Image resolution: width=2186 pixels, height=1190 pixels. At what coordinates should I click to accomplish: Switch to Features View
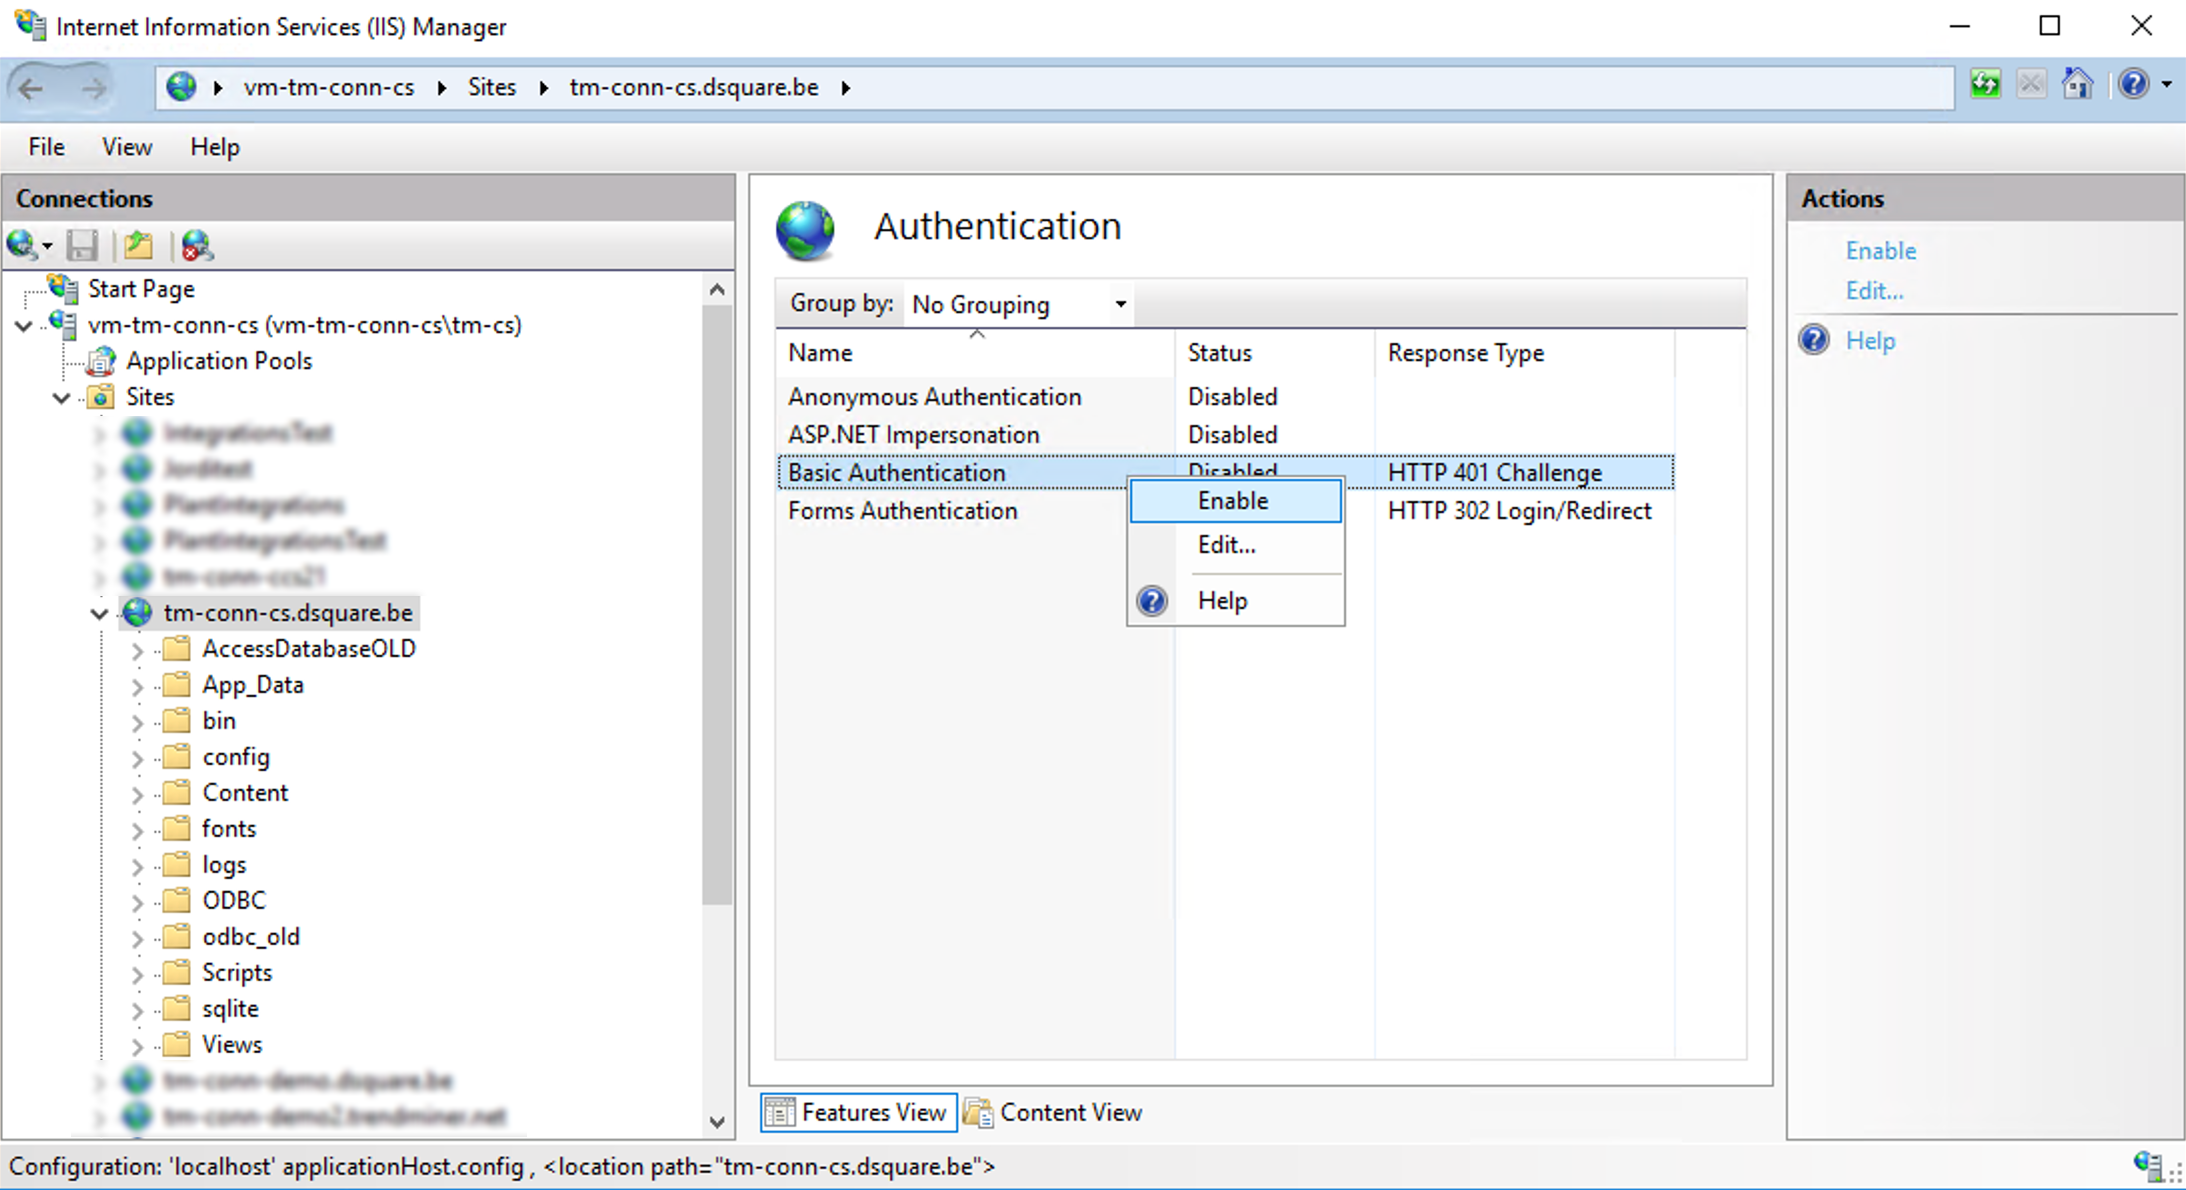(x=875, y=1112)
